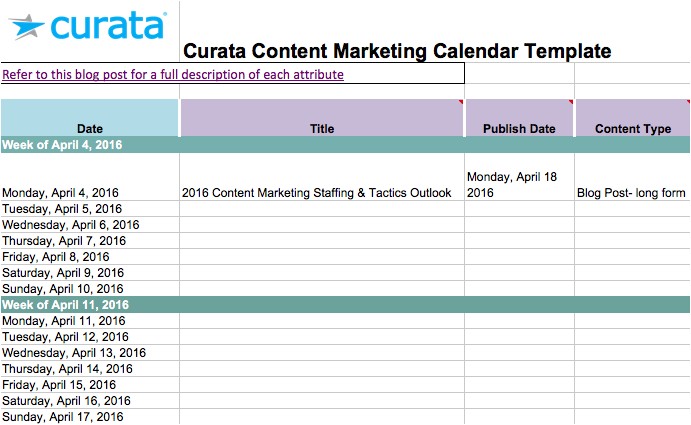Click the 2016 Content Marketing Staffing title cell
Screen dimensions: 691x425
tap(317, 193)
